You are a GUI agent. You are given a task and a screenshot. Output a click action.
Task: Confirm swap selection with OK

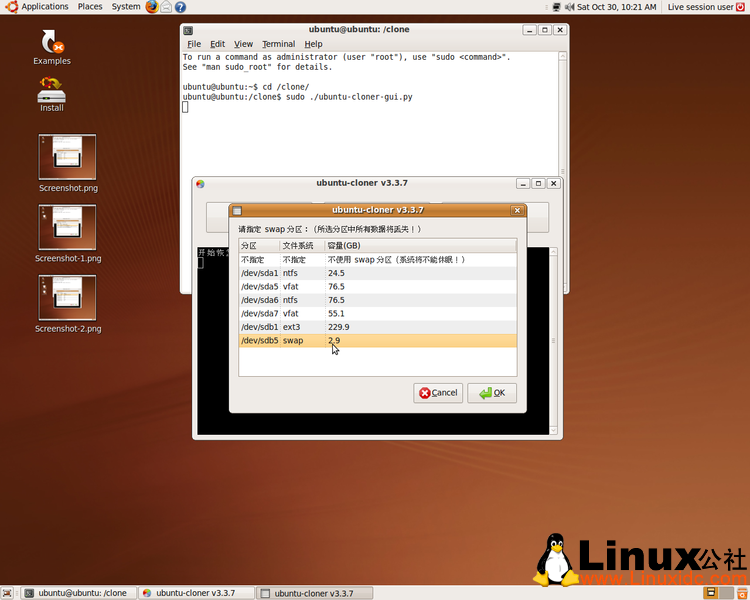(x=492, y=393)
